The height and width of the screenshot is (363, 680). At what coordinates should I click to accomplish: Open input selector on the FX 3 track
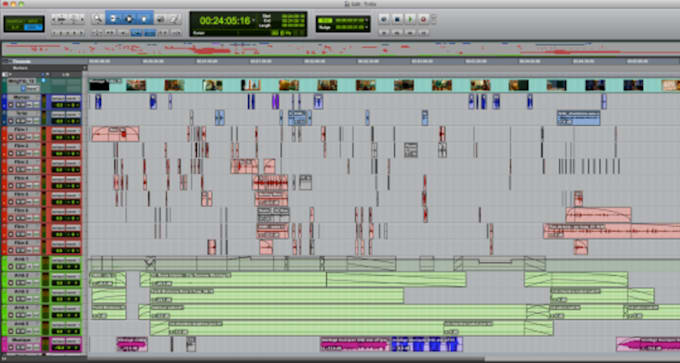(x=58, y=163)
